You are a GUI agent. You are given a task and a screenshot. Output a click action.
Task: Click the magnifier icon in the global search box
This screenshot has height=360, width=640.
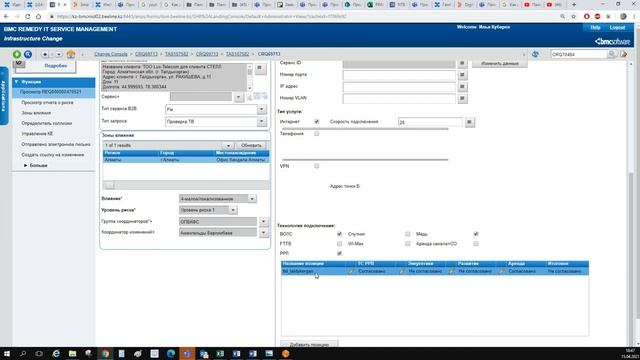(611, 54)
